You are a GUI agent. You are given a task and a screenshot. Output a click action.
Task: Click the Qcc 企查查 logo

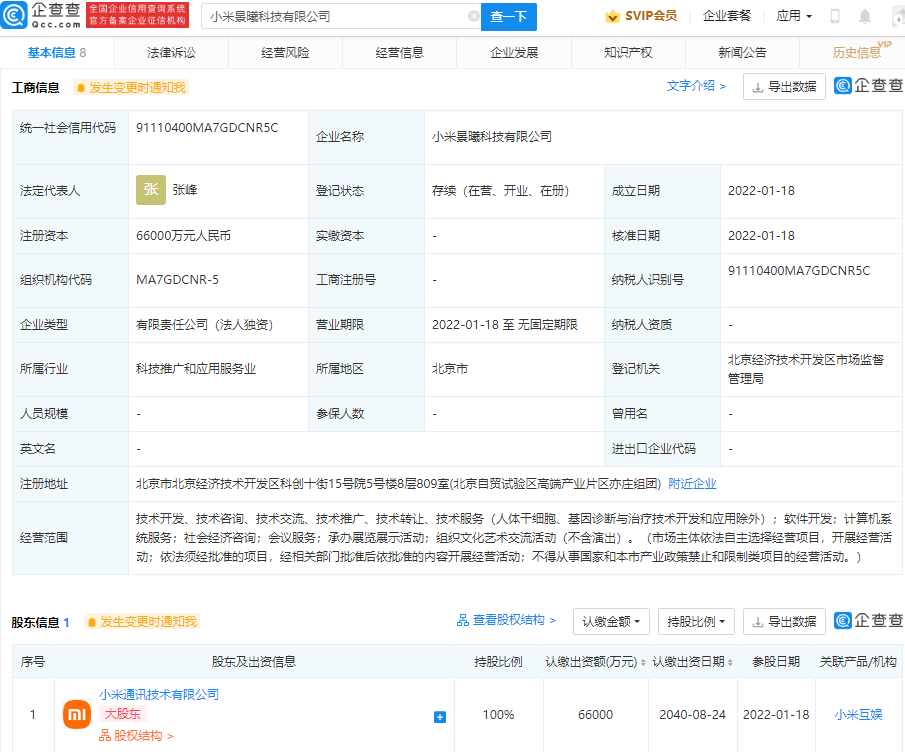point(42,16)
